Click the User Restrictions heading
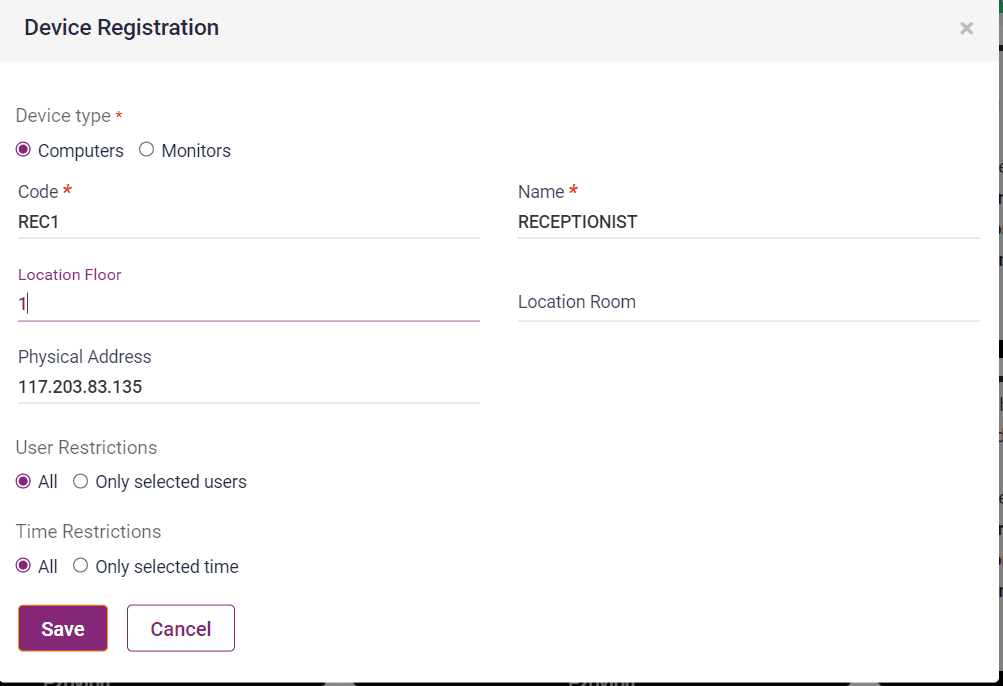The image size is (1003, 686). (86, 447)
